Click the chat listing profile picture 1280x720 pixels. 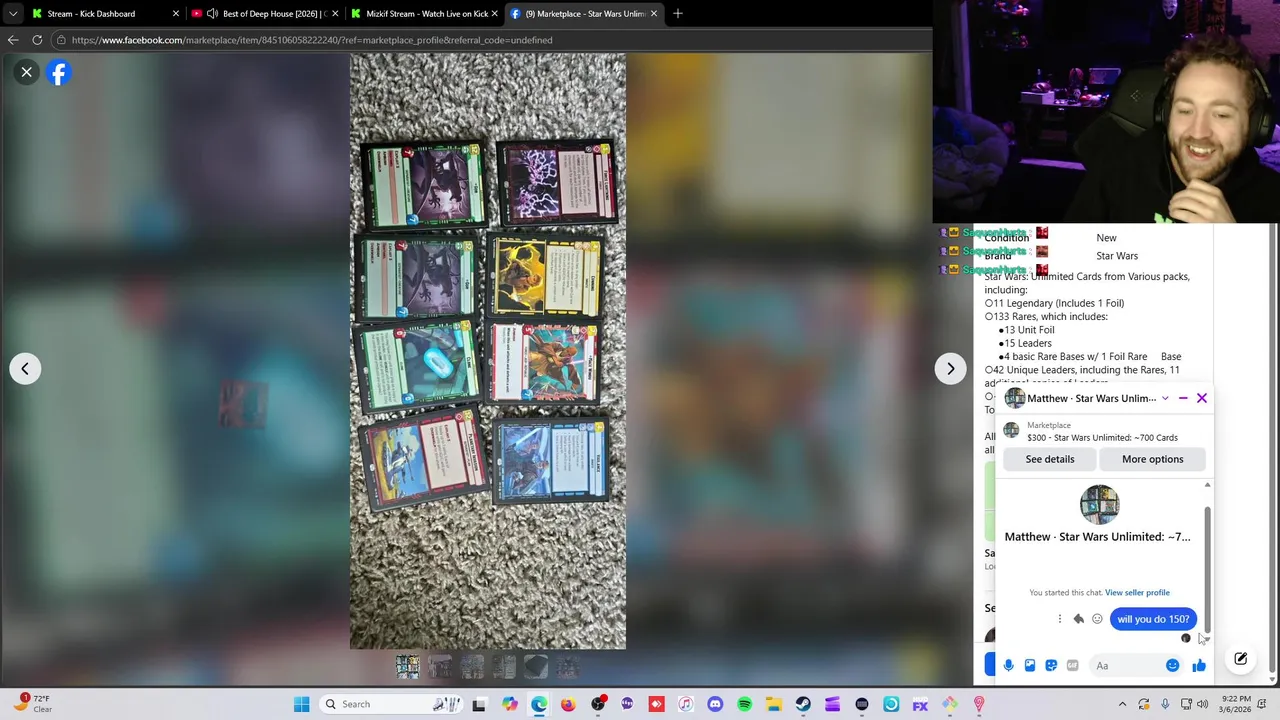(x=1099, y=505)
